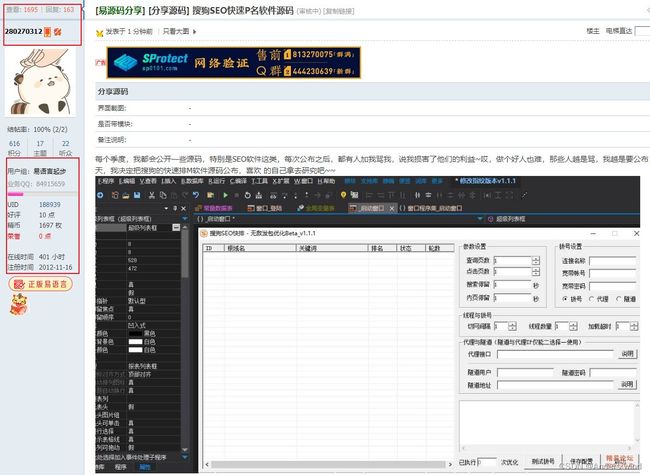Click the 加载超时 spinner arrows
This screenshot has width=650, height=475.
634,327
